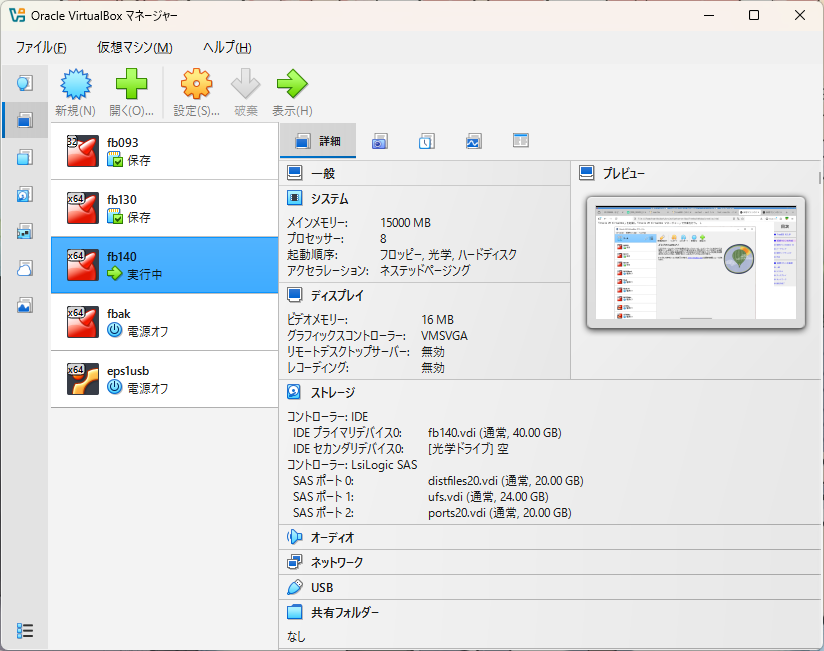This screenshot has height=651, width=824.
Task: Expand the USB section header
Action: 551,587
